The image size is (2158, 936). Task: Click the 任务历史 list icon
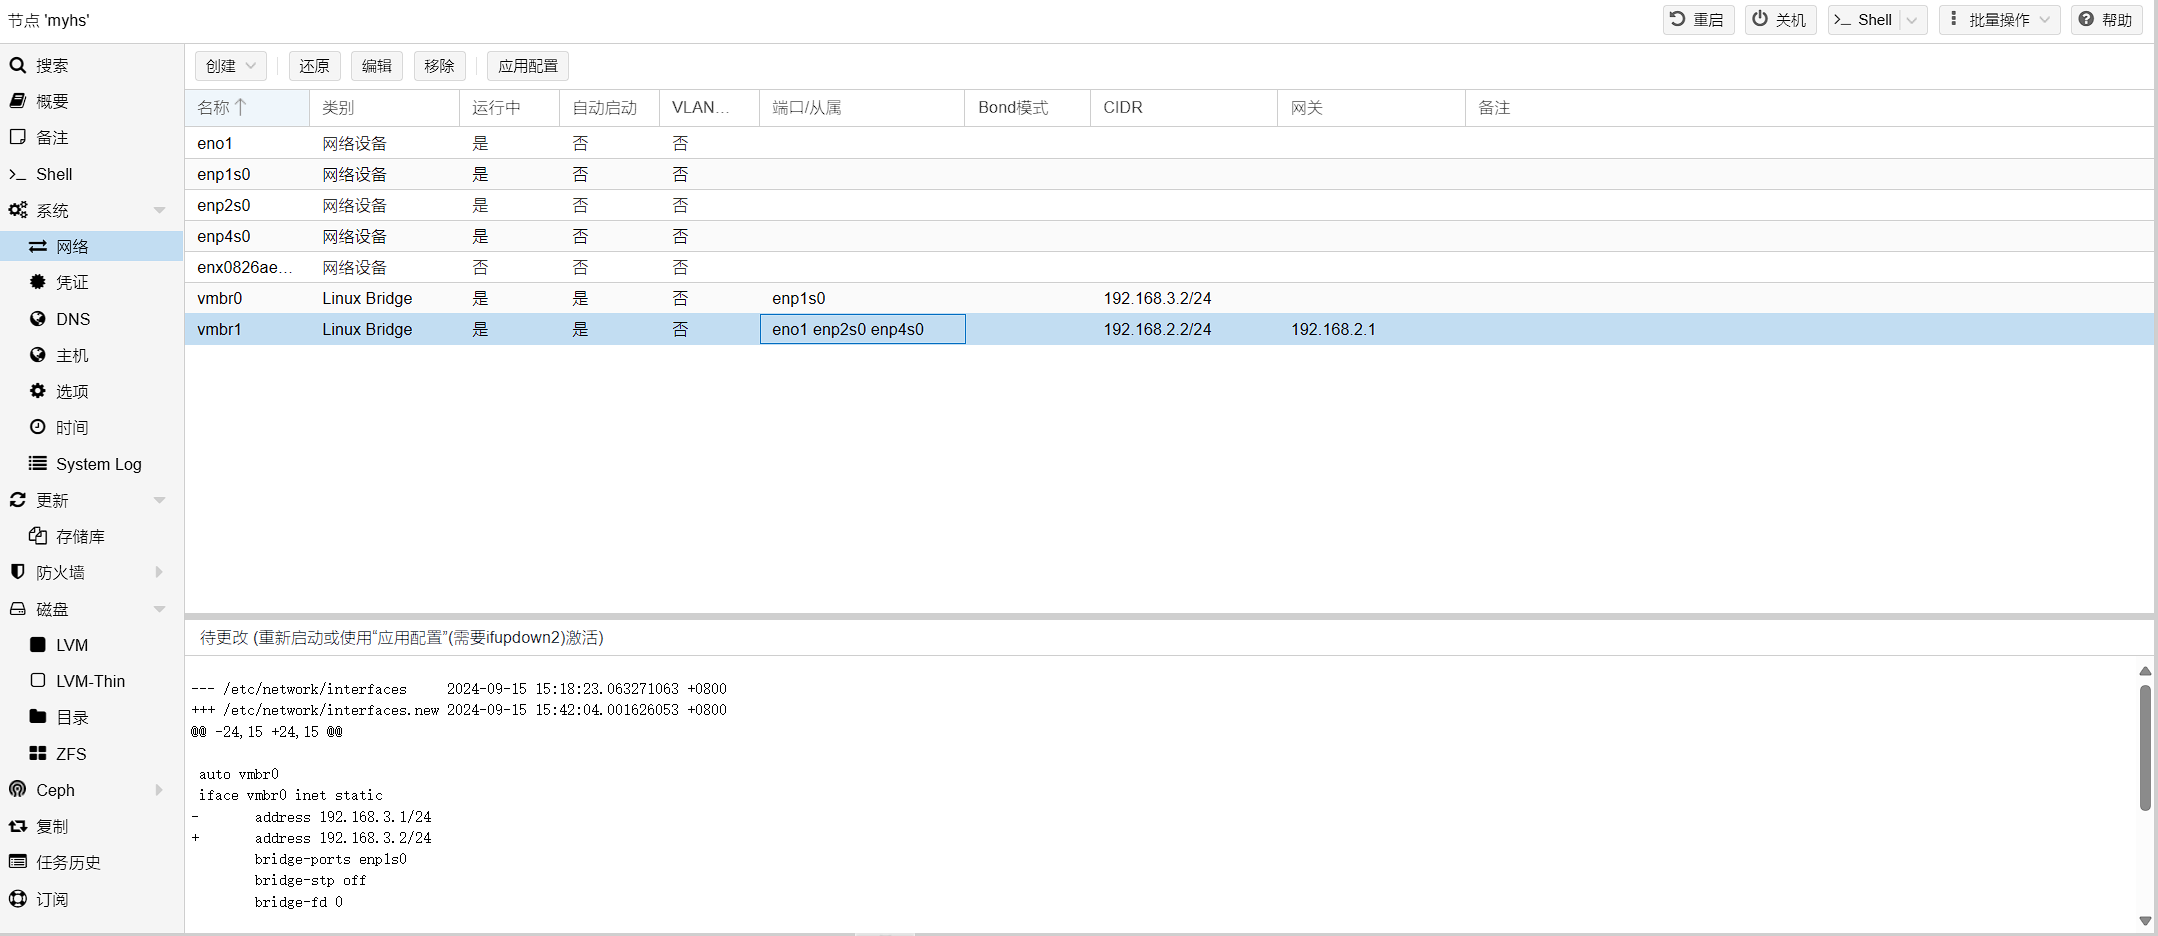(17, 862)
